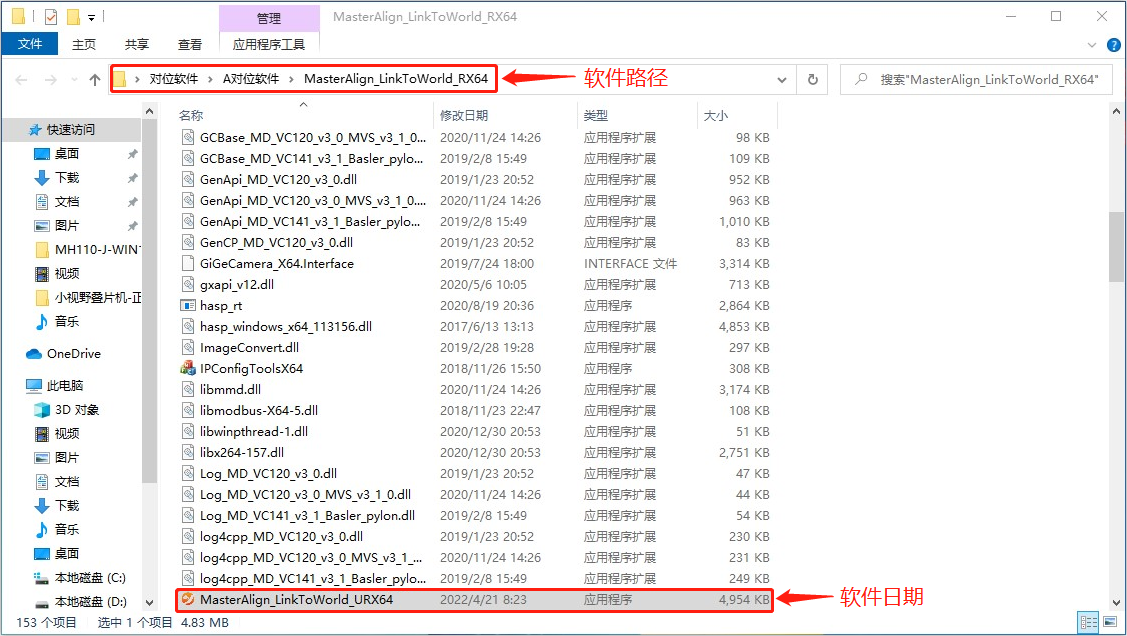Click the IPConfigToolsX64 application icon
Screen dimensions: 1127x636
pyautogui.click(x=188, y=369)
